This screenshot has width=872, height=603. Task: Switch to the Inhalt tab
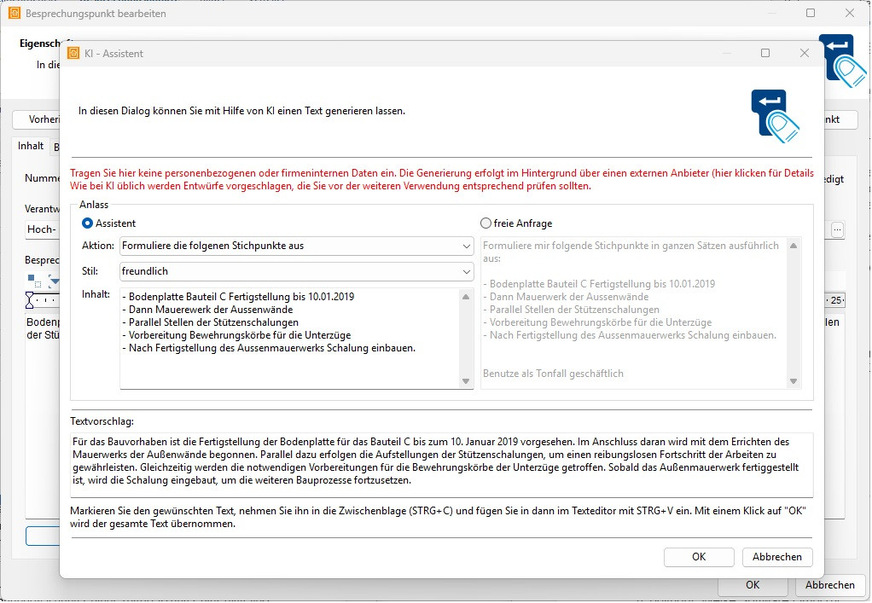tap(30, 146)
